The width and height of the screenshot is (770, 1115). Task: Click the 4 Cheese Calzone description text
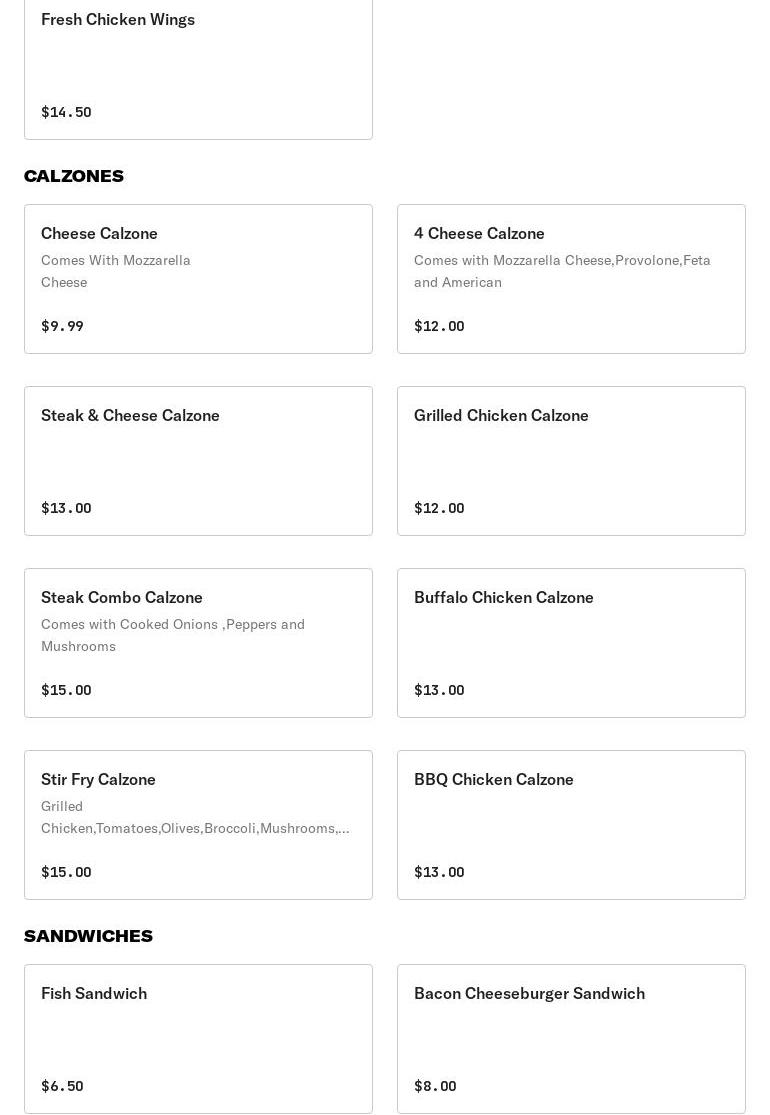coord(562,271)
